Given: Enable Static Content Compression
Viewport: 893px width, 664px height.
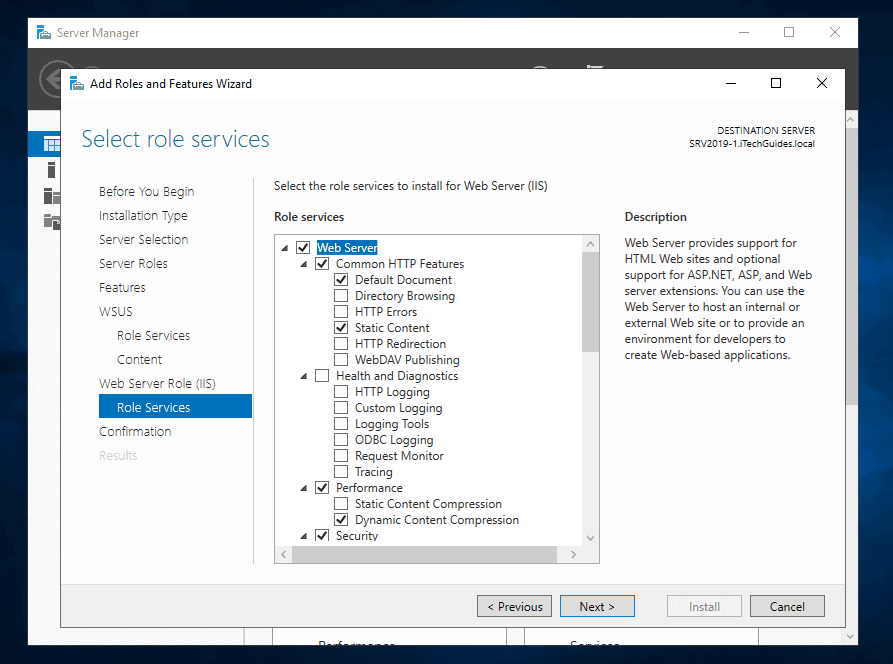Looking at the screenshot, I should pos(341,503).
